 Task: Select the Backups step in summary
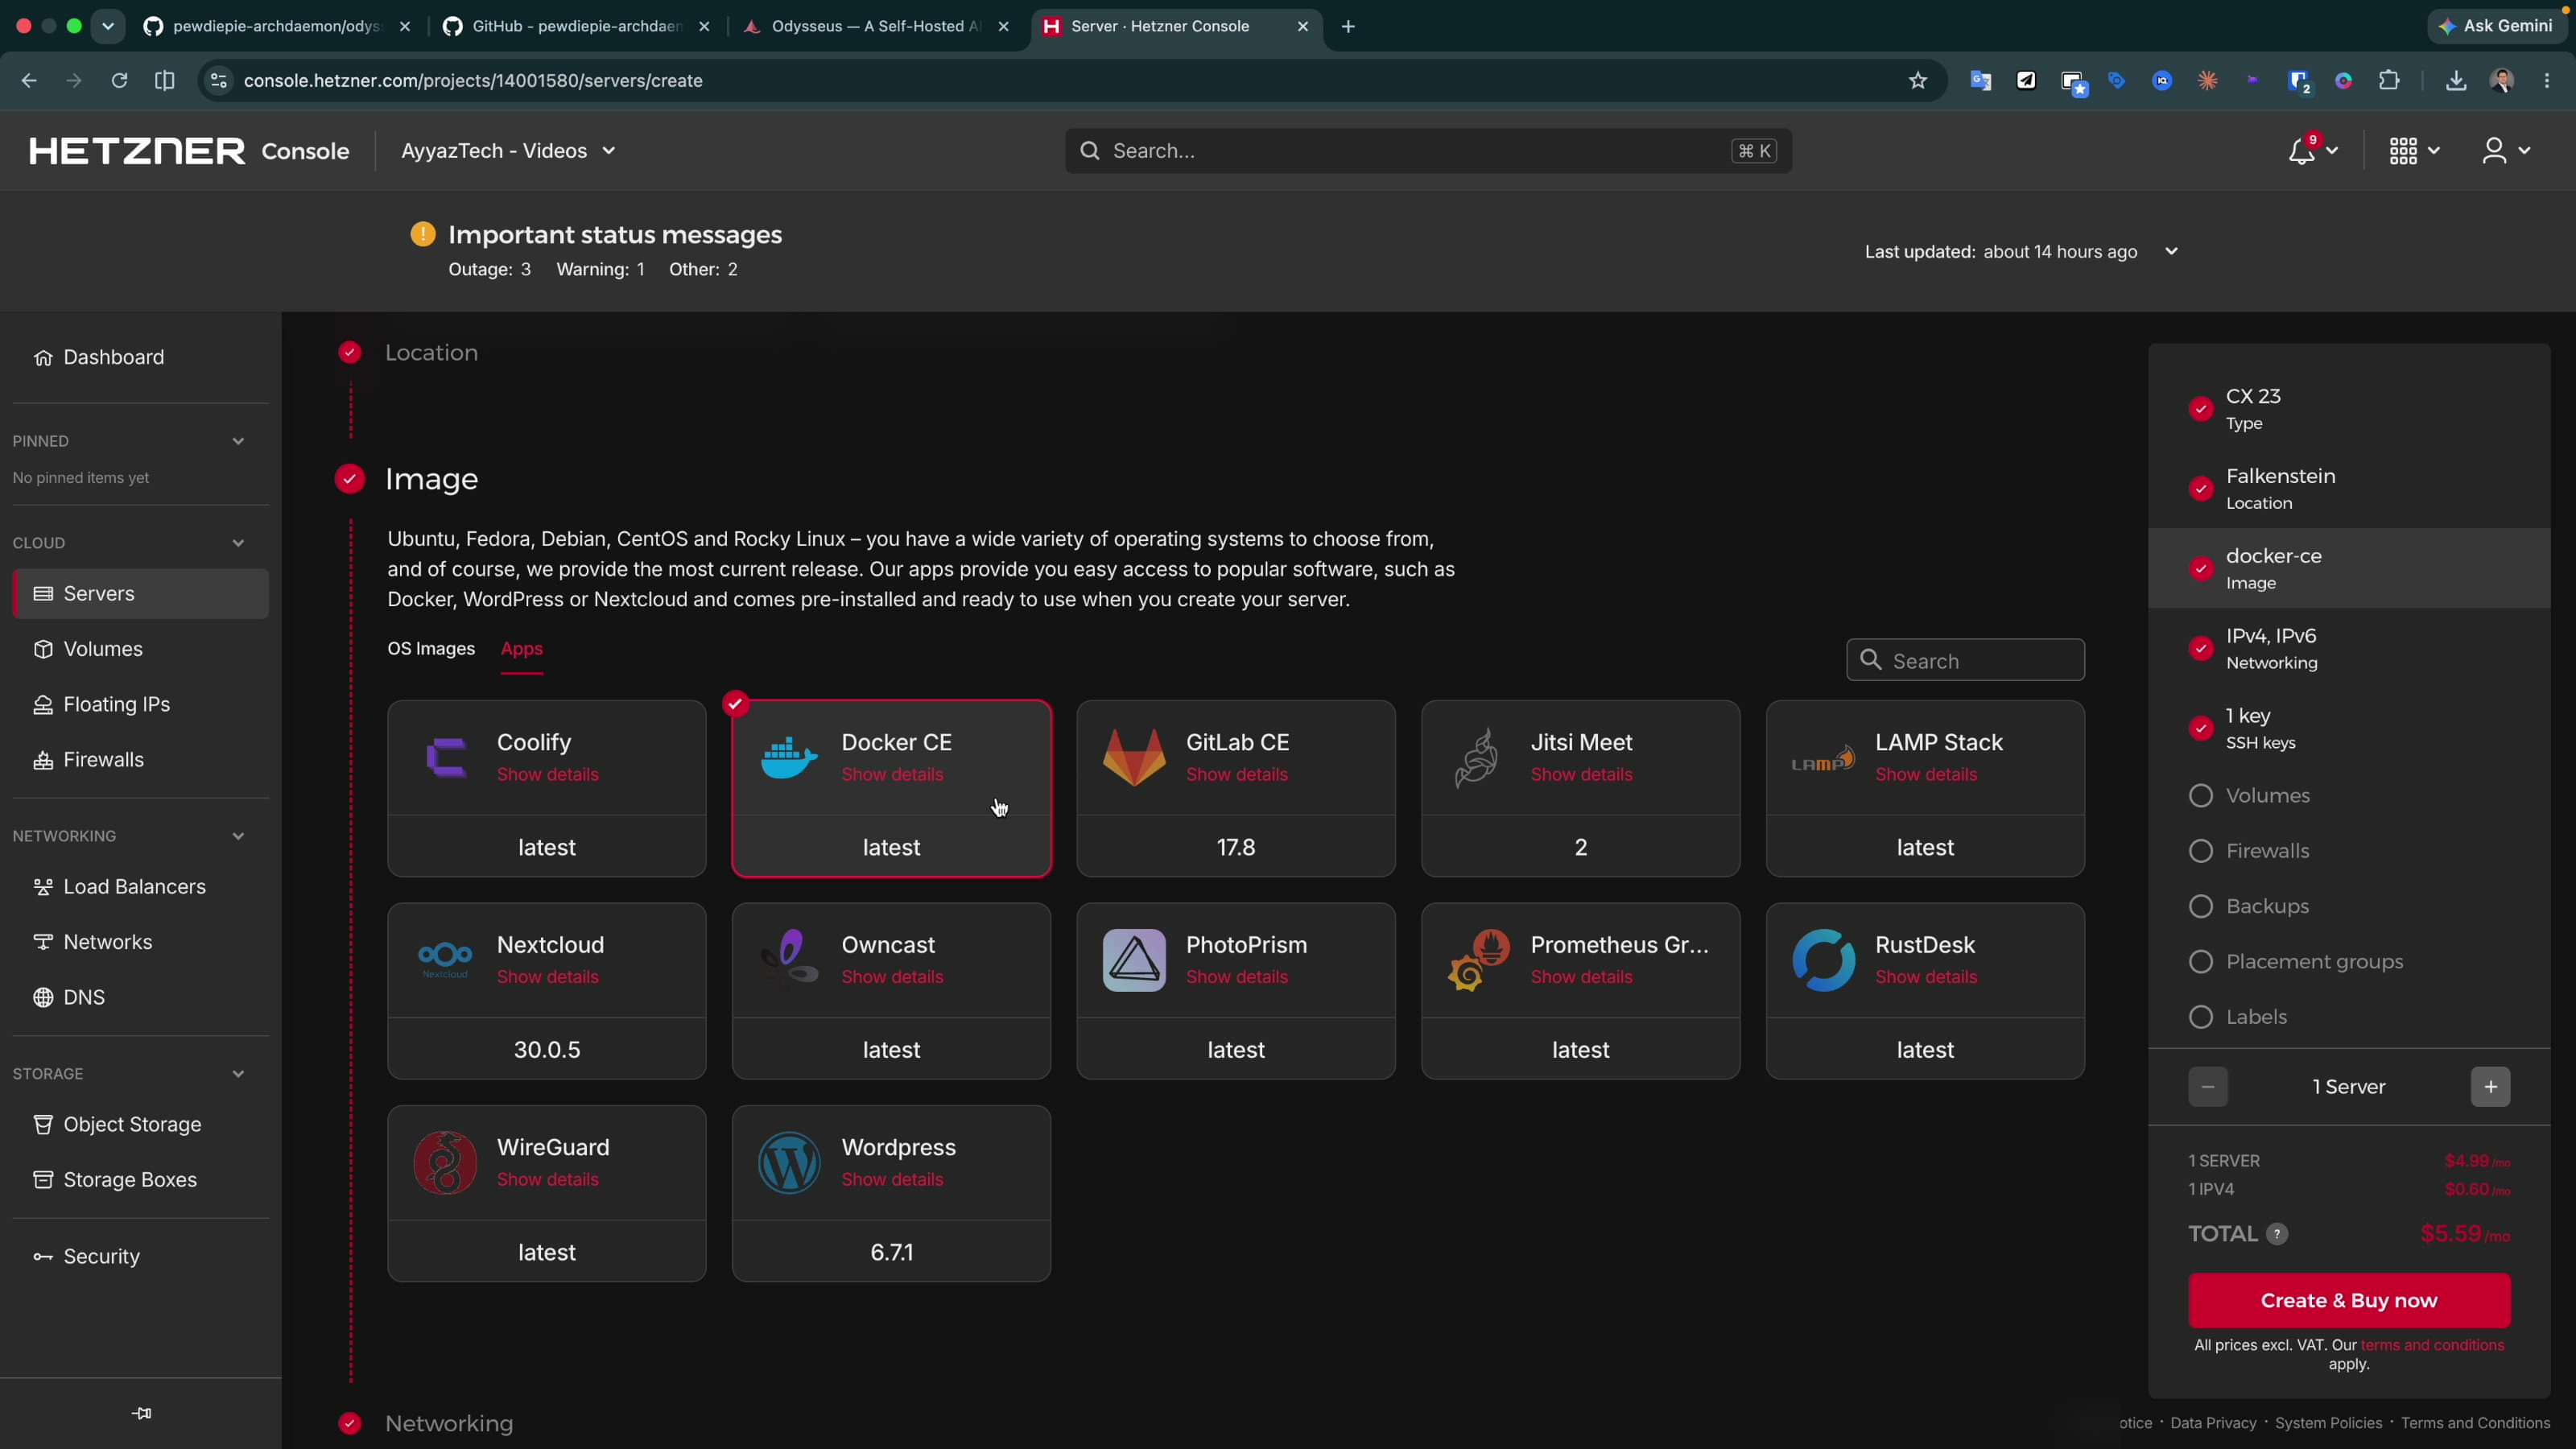click(2349, 906)
